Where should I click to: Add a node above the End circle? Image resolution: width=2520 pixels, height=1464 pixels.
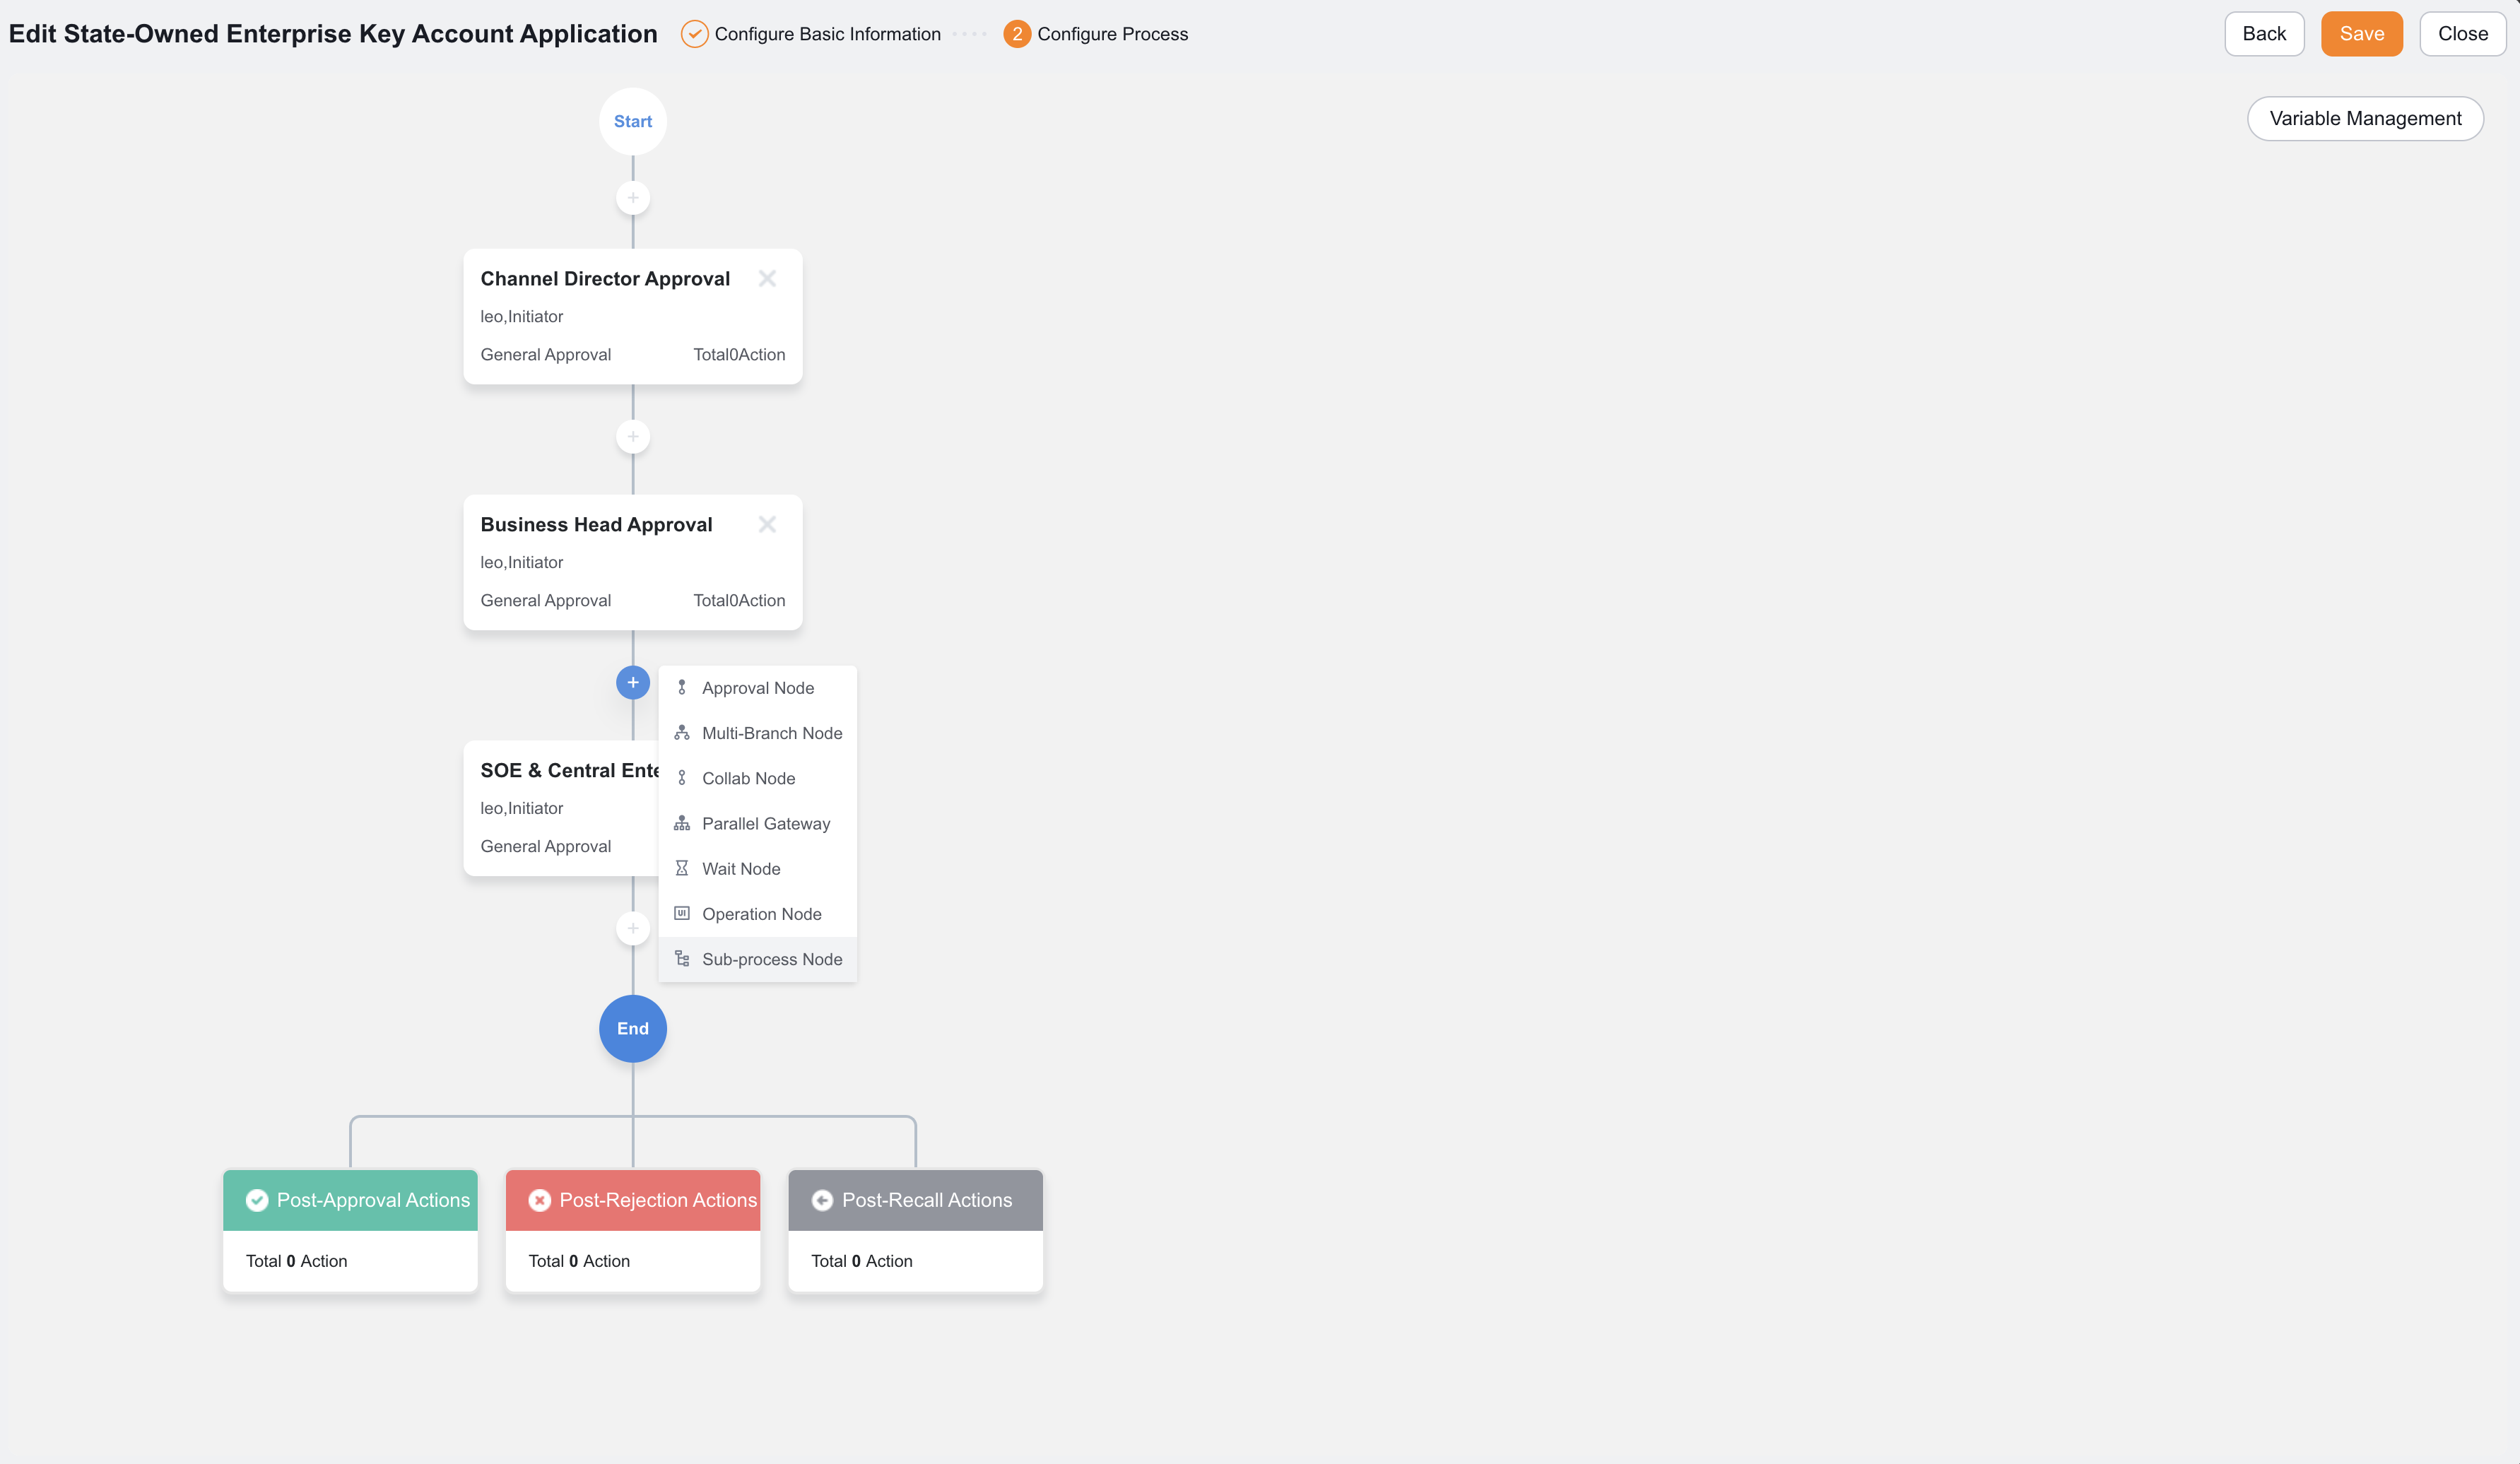(633, 928)
